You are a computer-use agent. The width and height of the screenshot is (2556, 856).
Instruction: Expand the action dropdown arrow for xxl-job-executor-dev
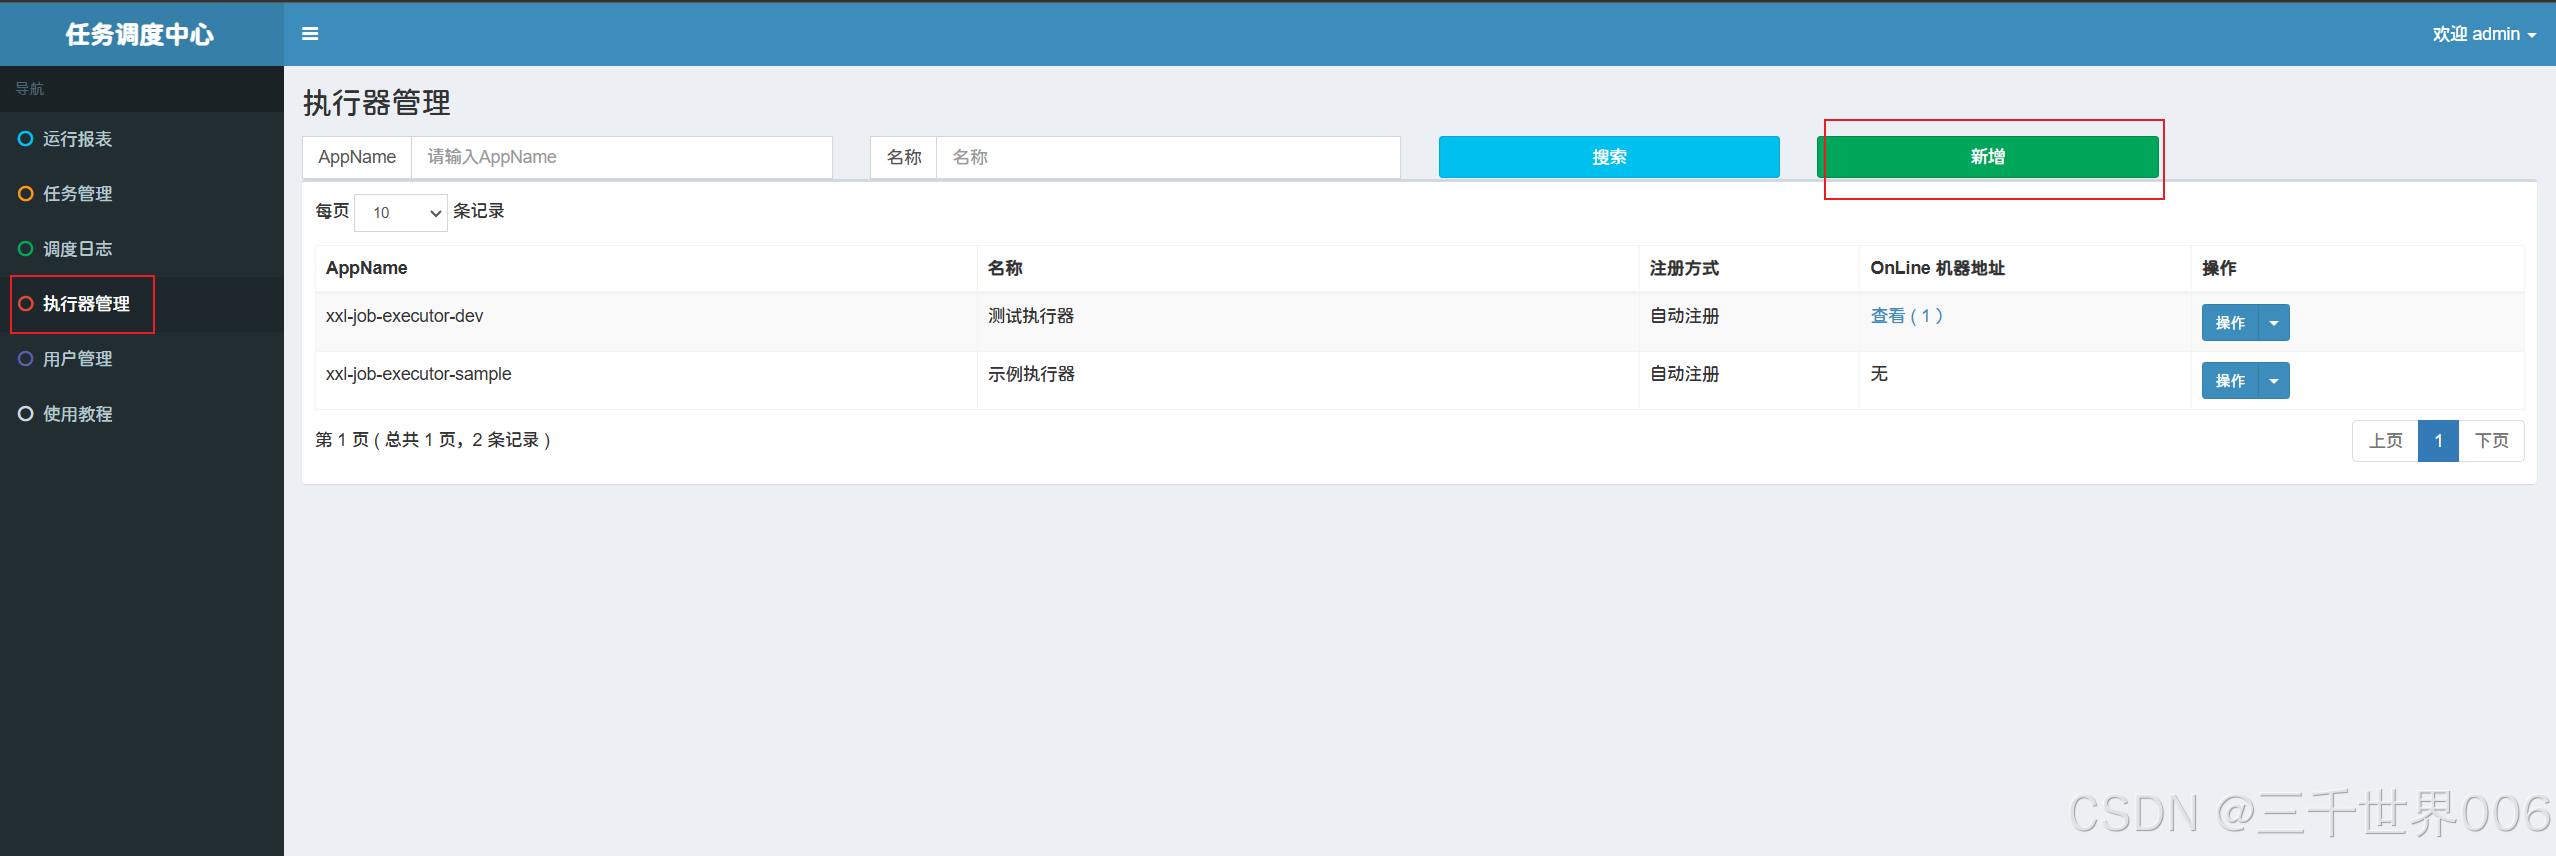click(x=2274, y=323)
